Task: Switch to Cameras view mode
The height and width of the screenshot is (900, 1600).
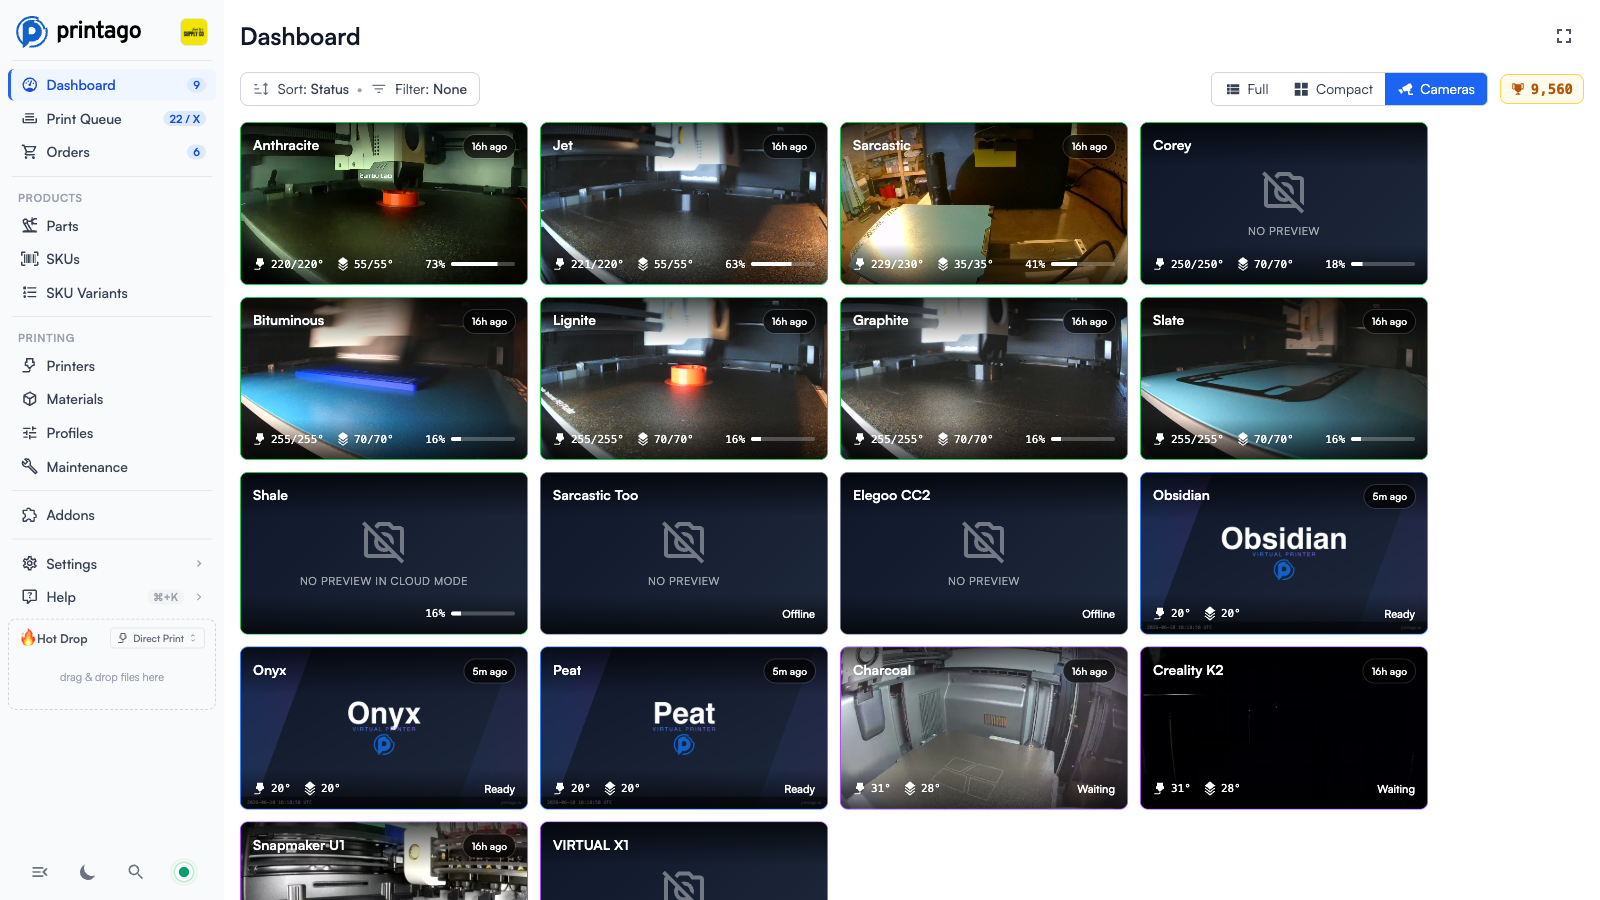Action: 1436,89
